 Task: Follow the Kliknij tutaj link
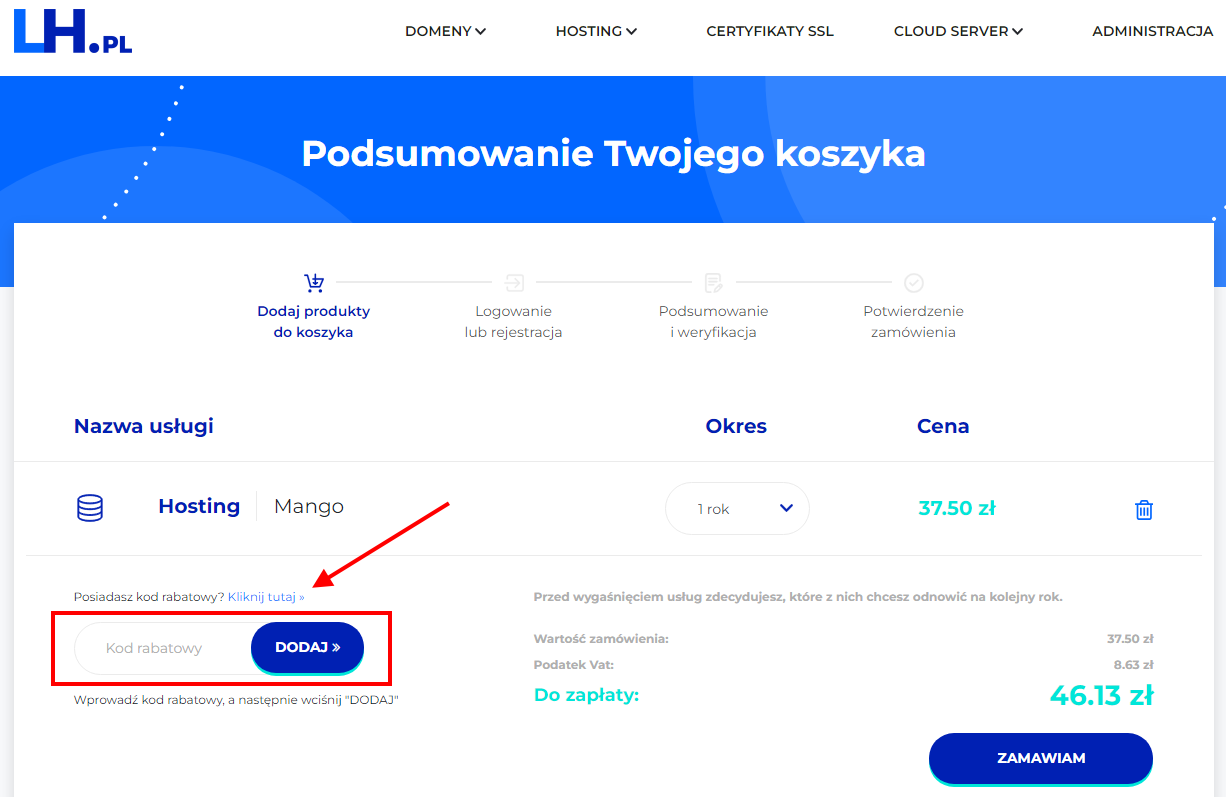coord(266,597)
